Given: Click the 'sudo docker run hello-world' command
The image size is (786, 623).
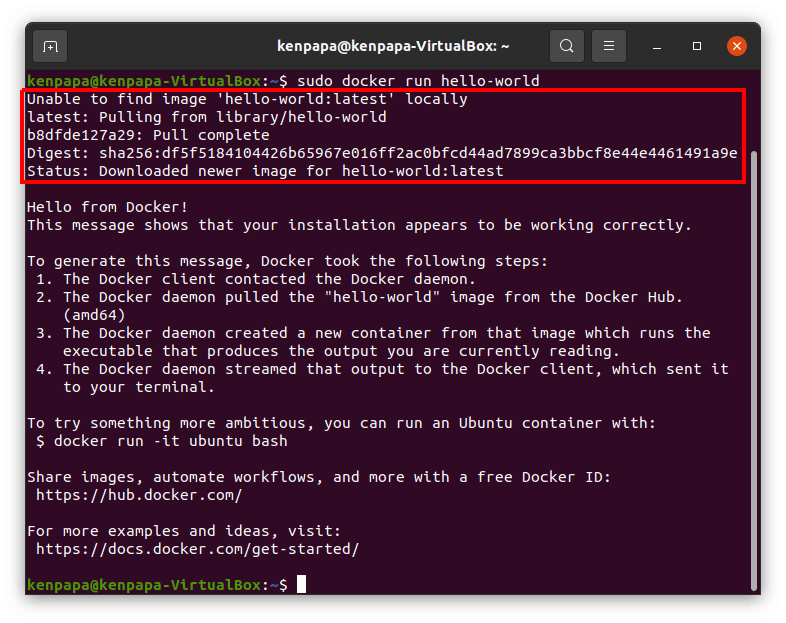Looking at the screenshot, I should tap(418, 81).
